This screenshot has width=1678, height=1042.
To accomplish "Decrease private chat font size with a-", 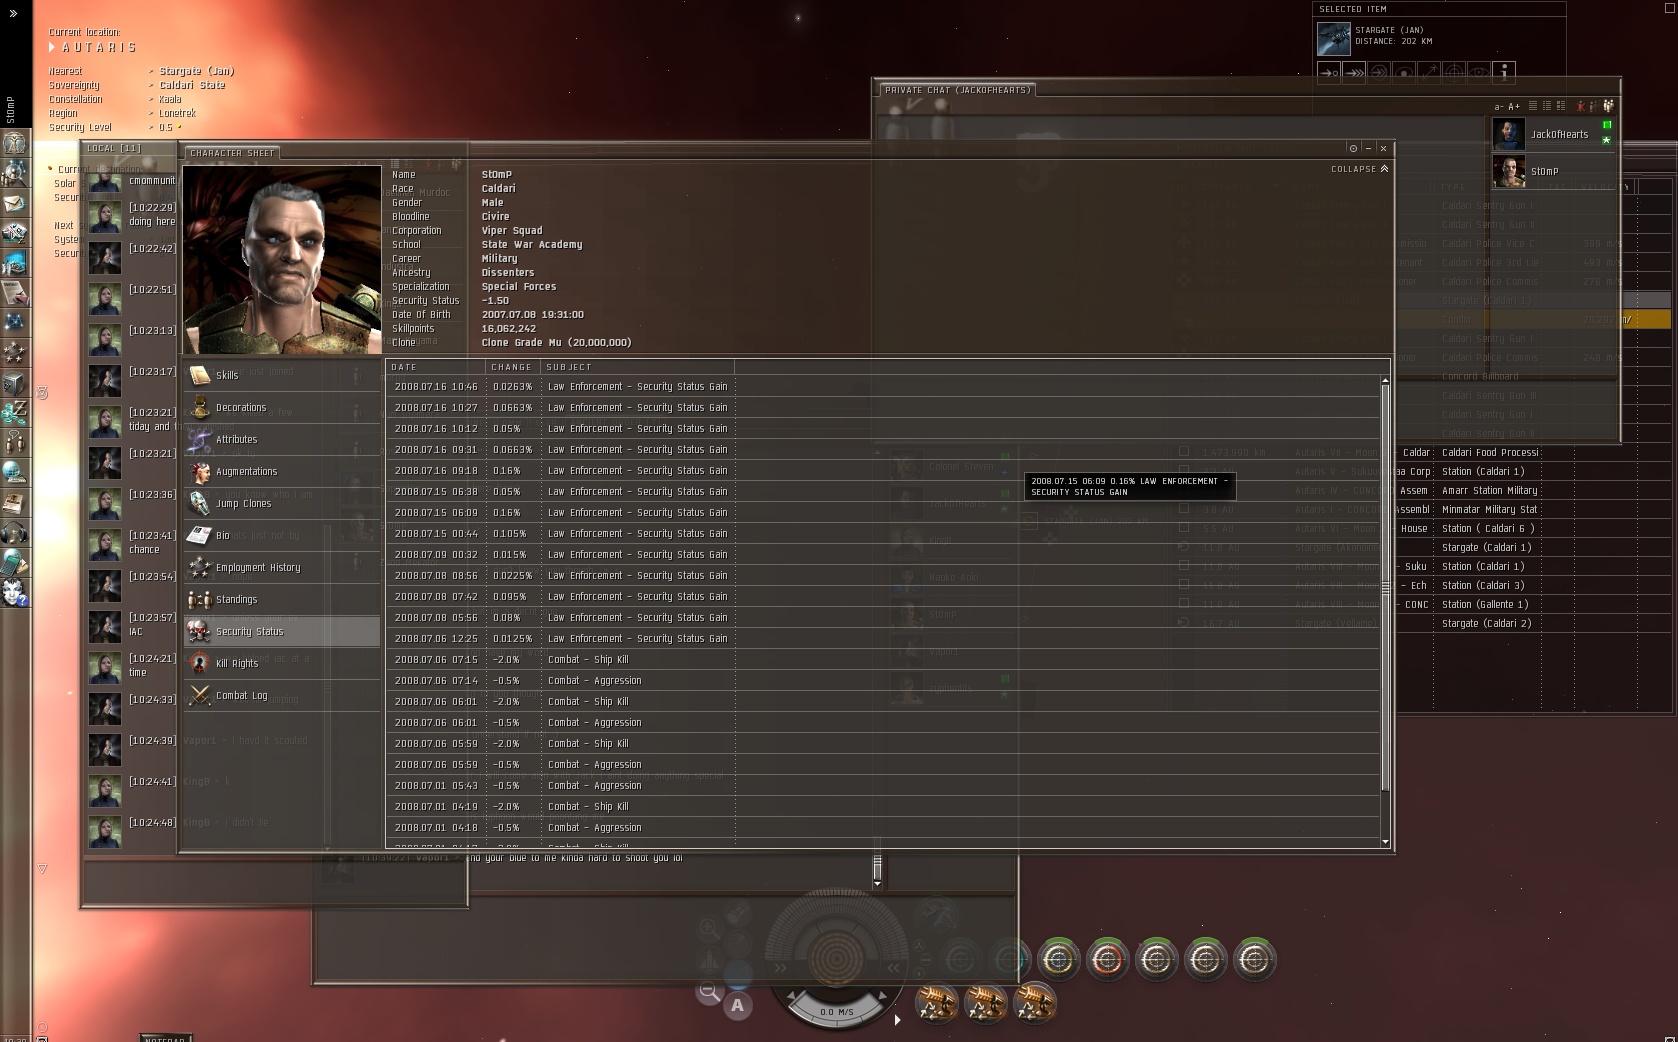I will click(1499, 106).
